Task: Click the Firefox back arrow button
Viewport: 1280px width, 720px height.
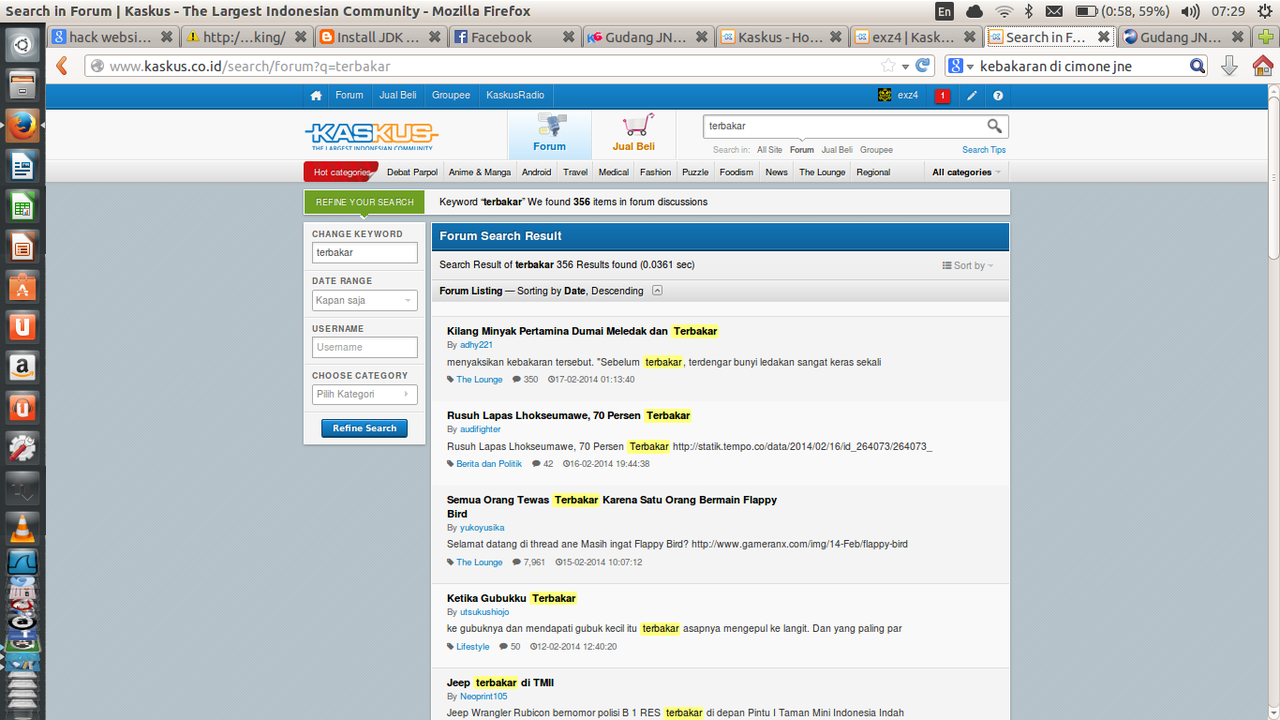Action: pyautogui.click(x=62, y=66)
